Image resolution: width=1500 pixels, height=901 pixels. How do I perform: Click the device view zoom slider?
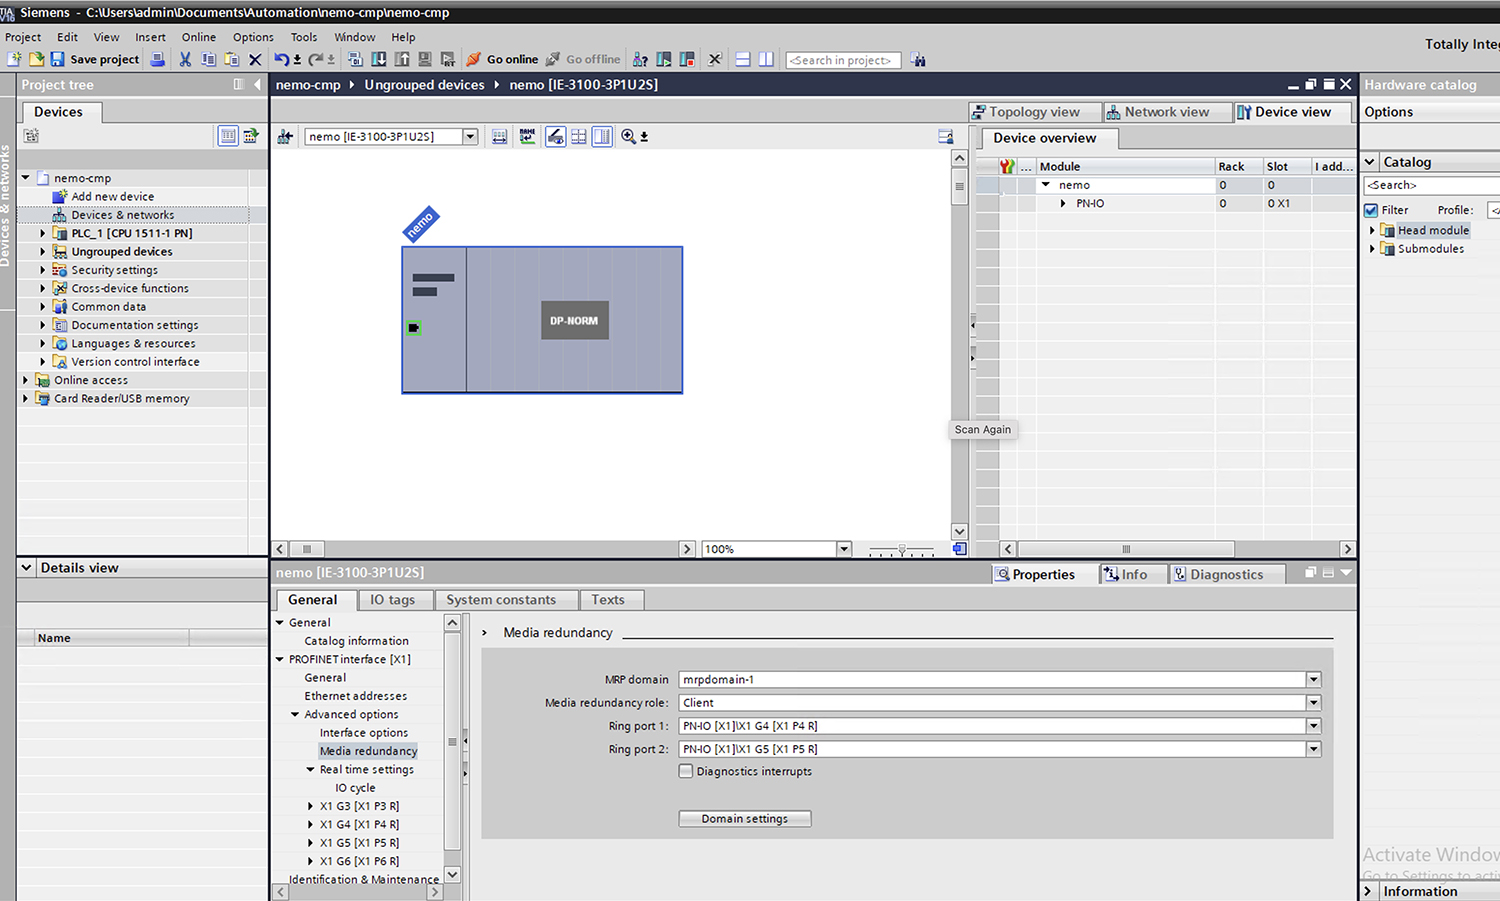pos(901,549)
